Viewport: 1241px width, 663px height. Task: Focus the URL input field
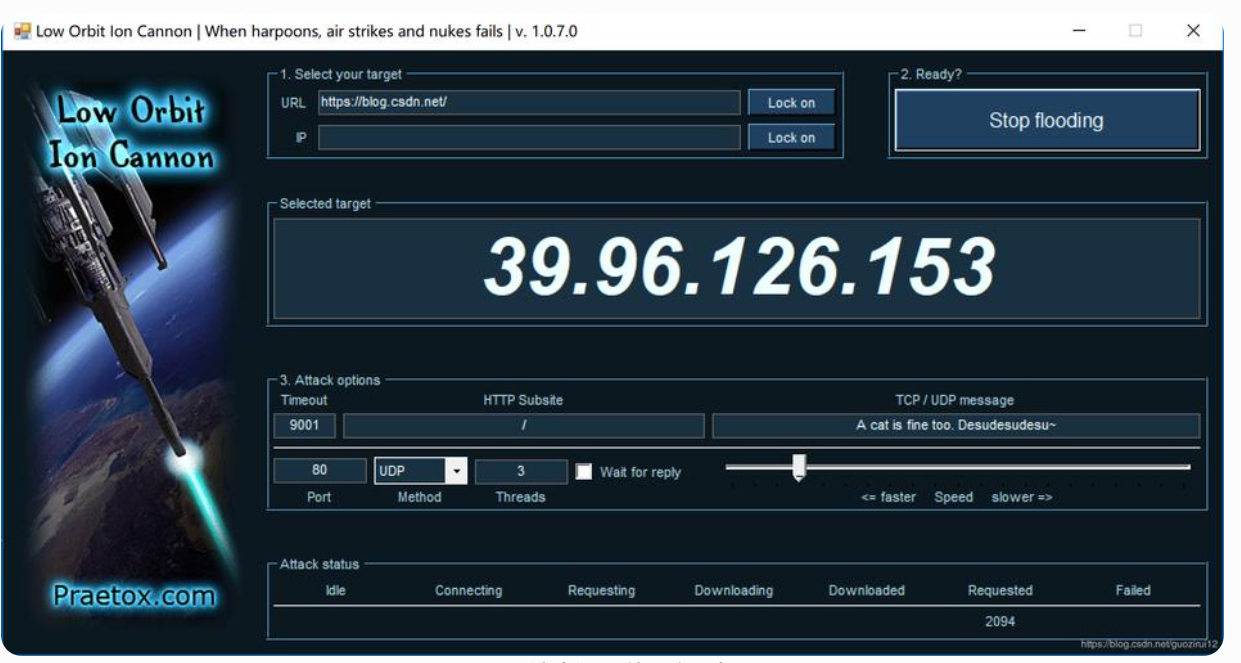click(x=529, y=102)
